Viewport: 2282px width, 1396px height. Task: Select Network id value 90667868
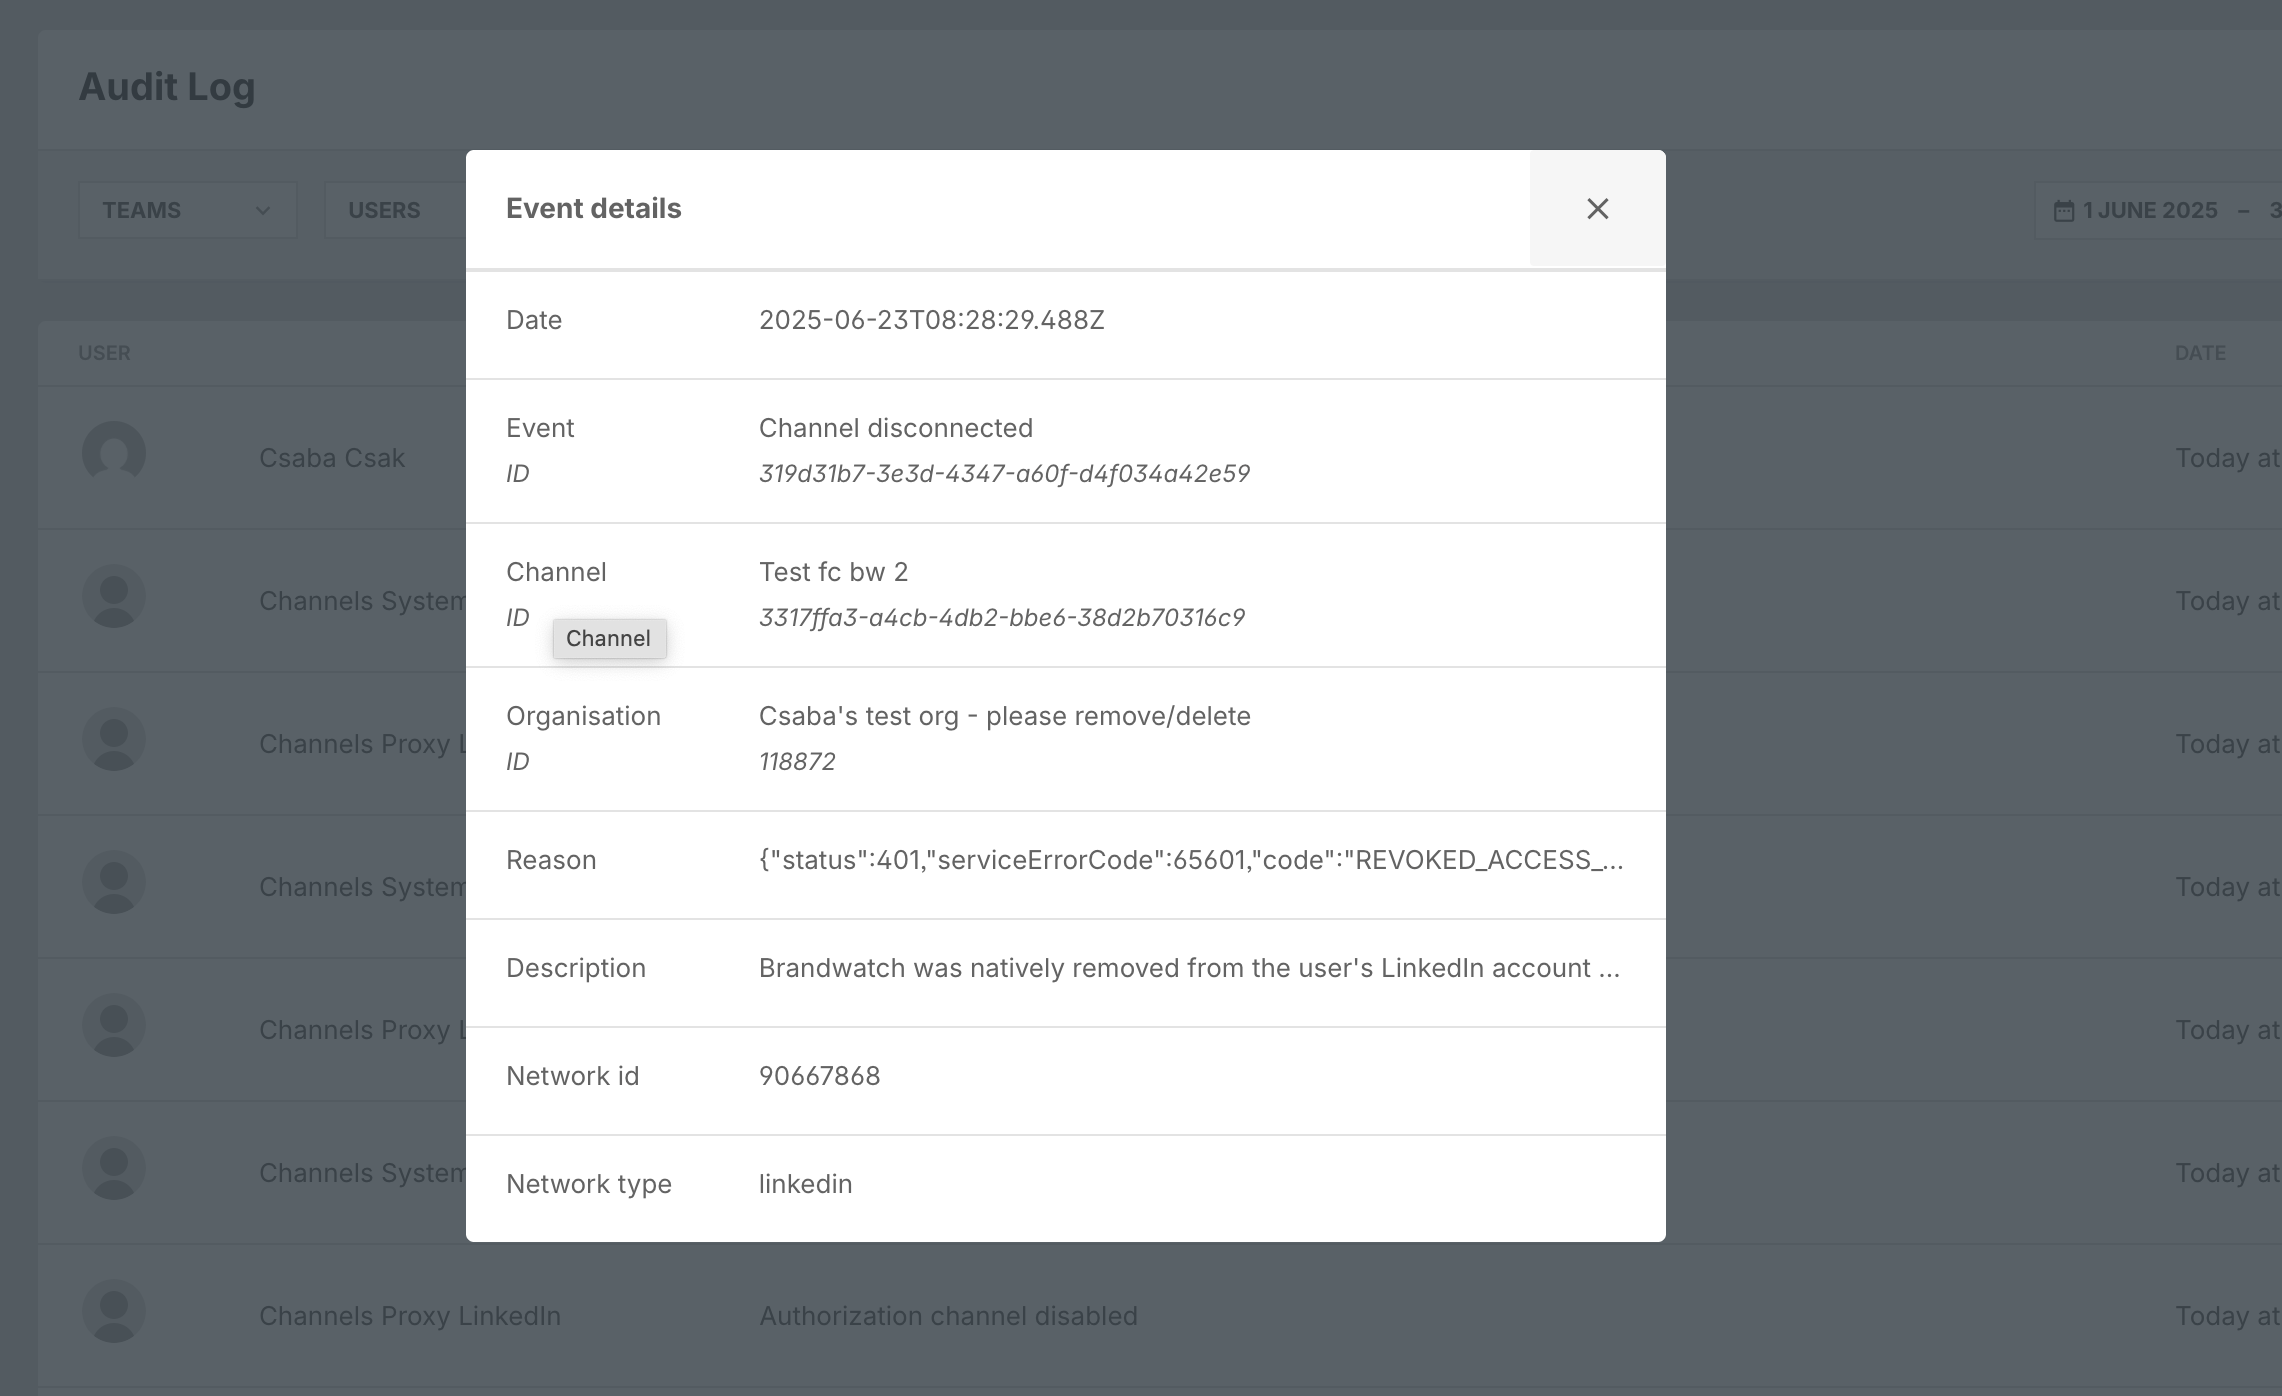[819, 1076]
